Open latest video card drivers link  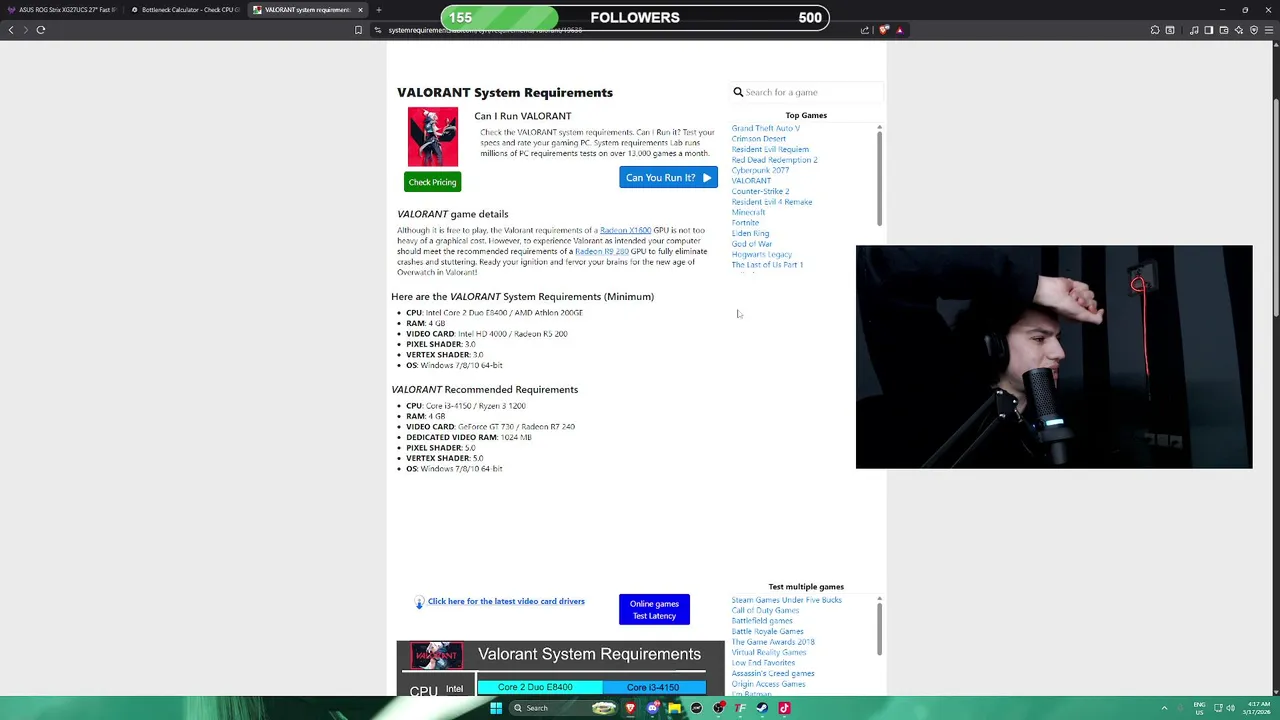[x=506, y=602]
